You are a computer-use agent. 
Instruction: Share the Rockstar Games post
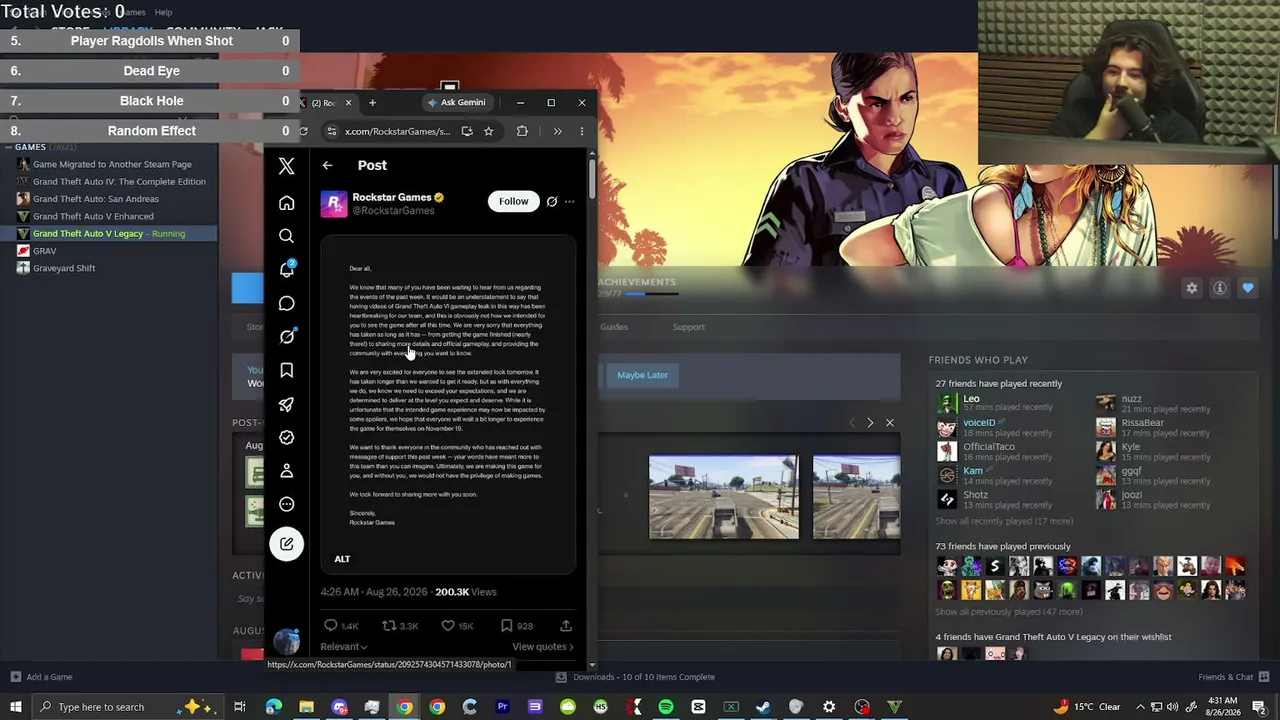click(x=566, y=626)
